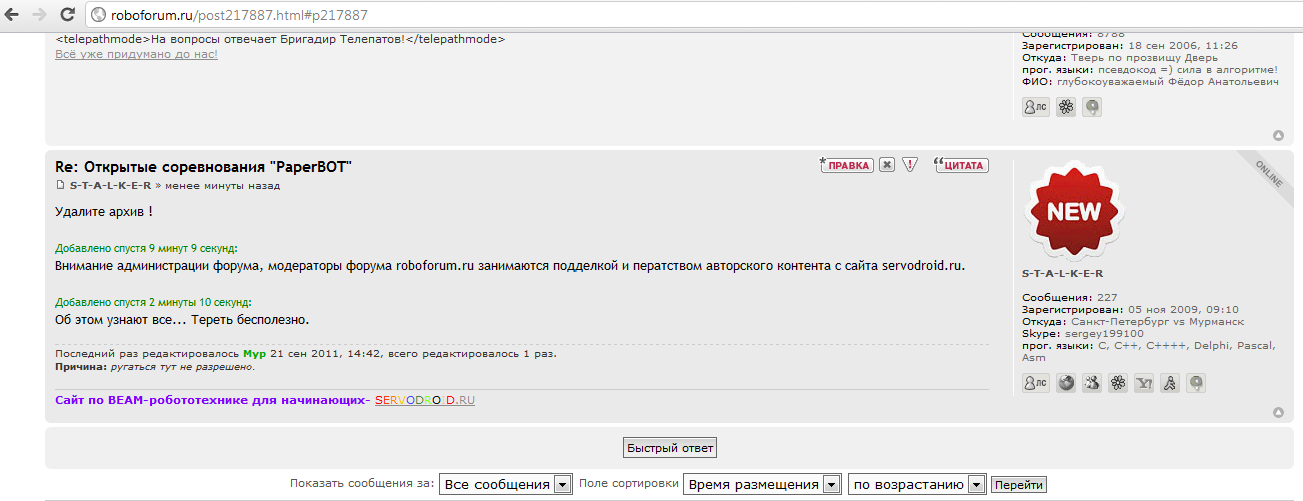
Task: Open S-T-A-L-K-E-R's AIM running man icon
Action: click(x=1170, y=383)
